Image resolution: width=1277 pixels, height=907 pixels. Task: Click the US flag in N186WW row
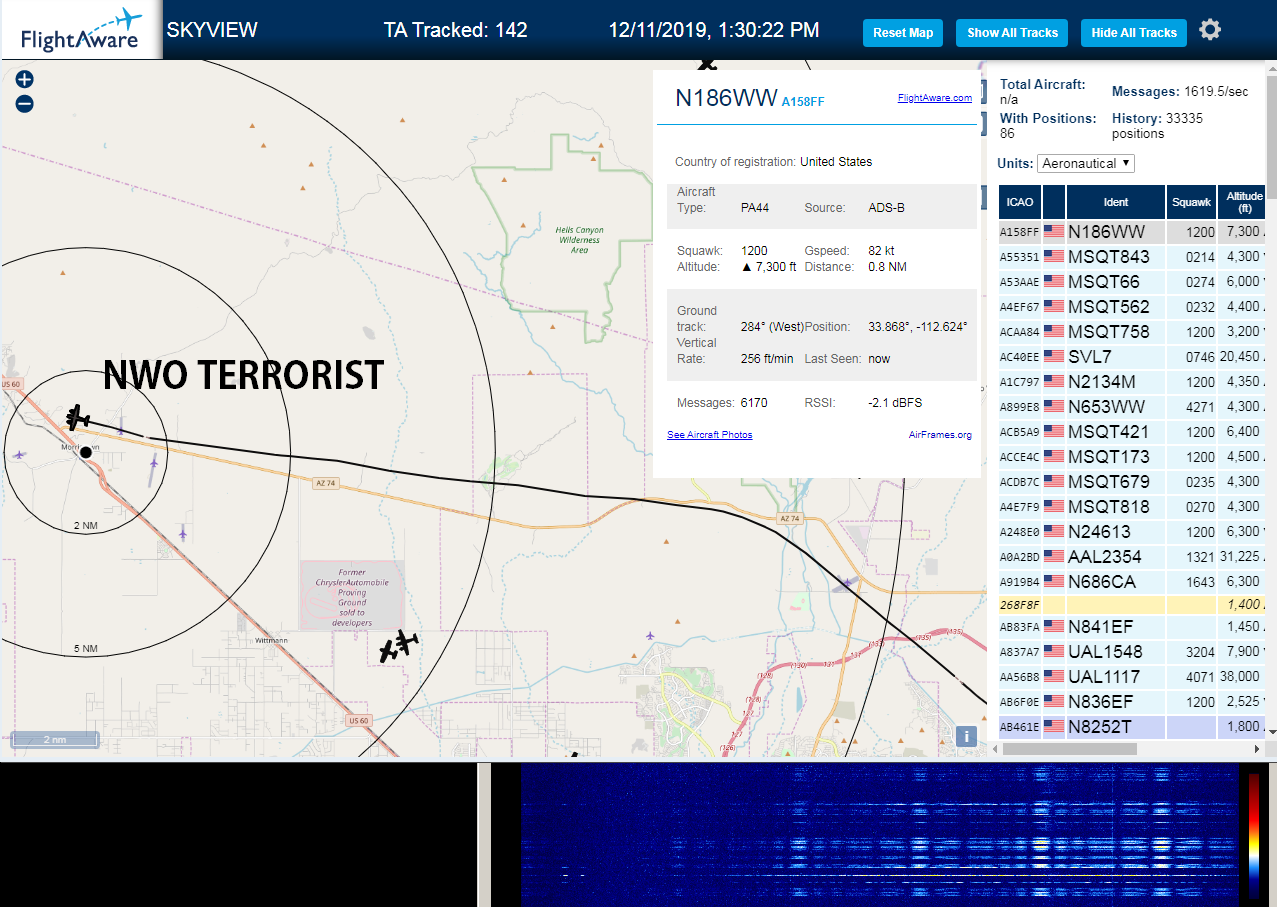point(1054,232)
